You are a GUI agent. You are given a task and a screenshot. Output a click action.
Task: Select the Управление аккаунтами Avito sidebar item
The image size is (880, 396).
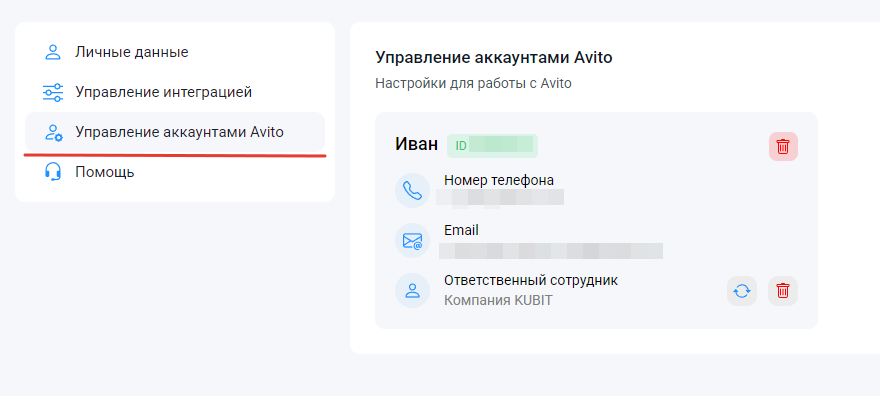point(175,132)
